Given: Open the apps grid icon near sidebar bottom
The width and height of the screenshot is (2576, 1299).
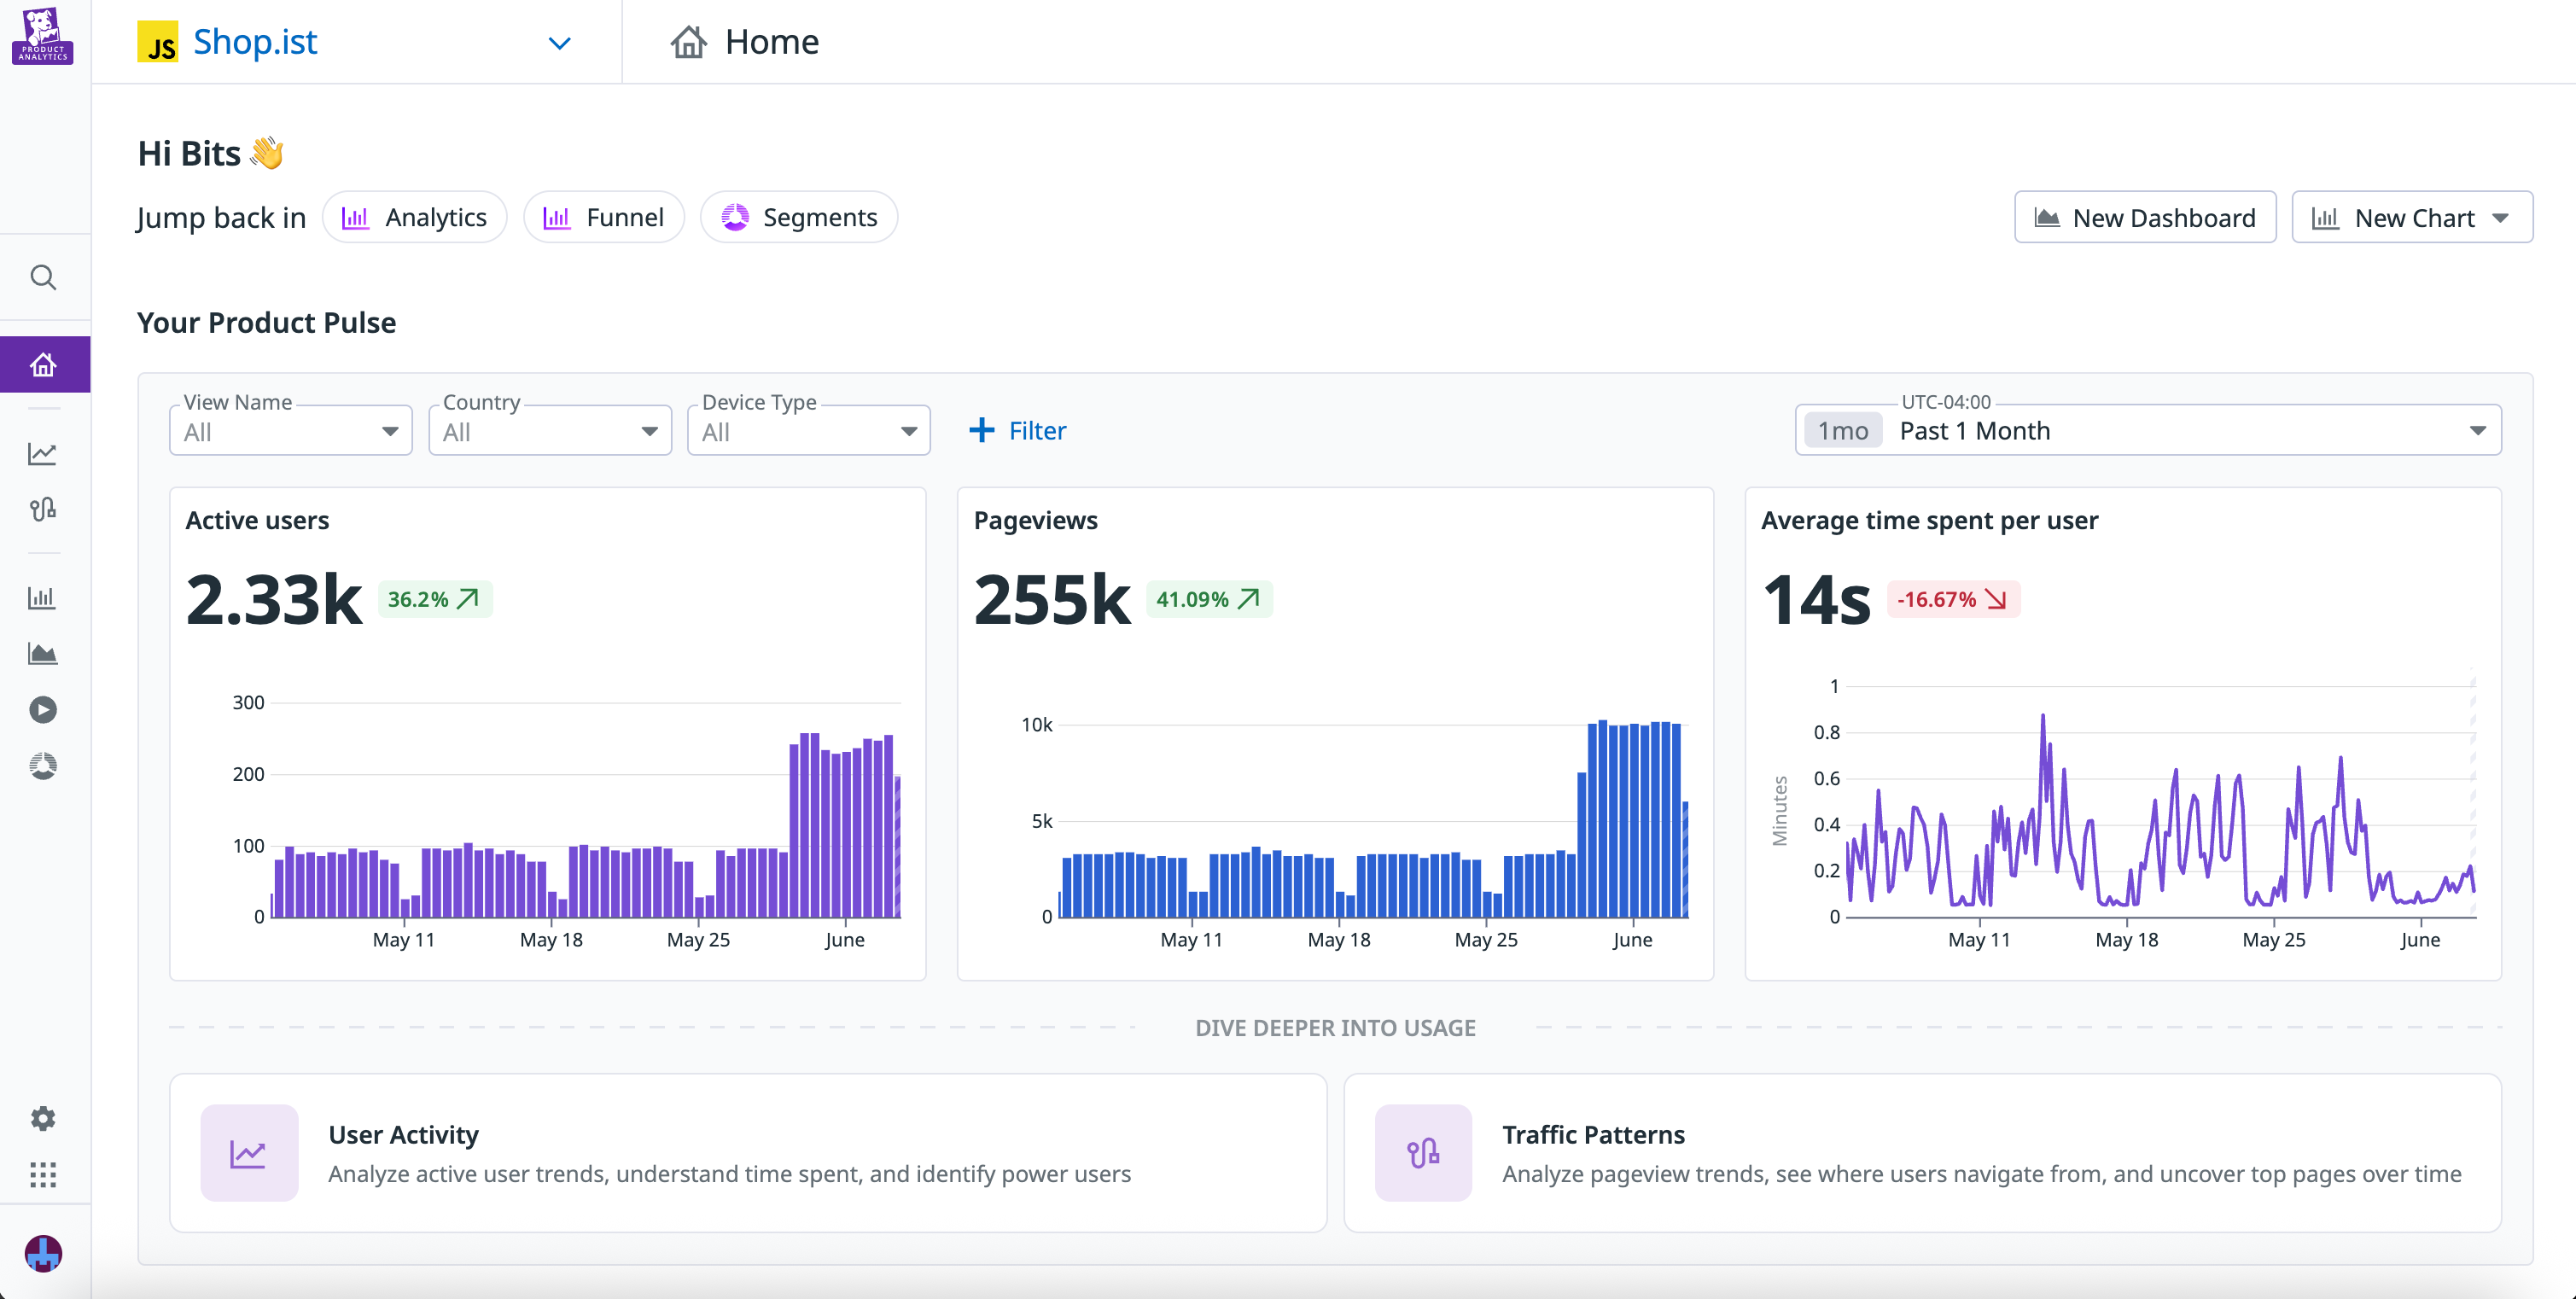Looking at the screenshot, I should point(44,1175).
